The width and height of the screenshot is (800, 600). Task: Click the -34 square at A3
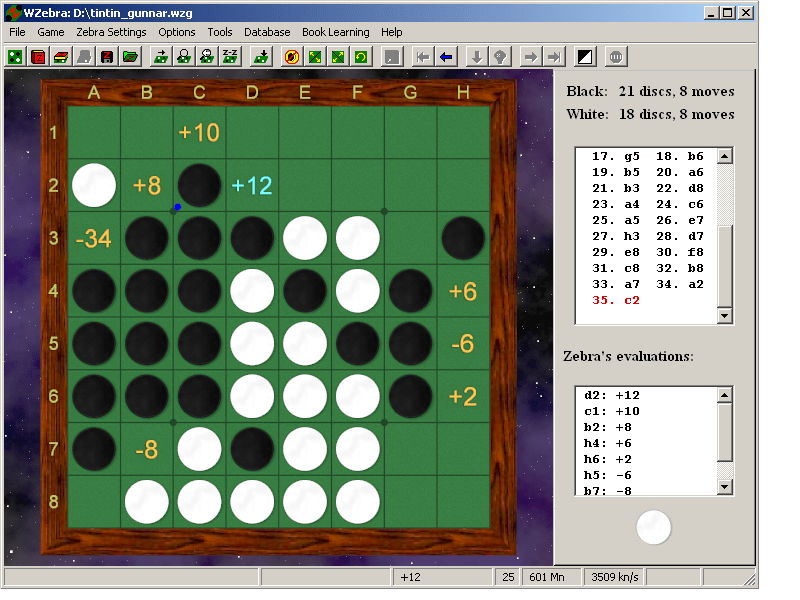click(93, 239)
